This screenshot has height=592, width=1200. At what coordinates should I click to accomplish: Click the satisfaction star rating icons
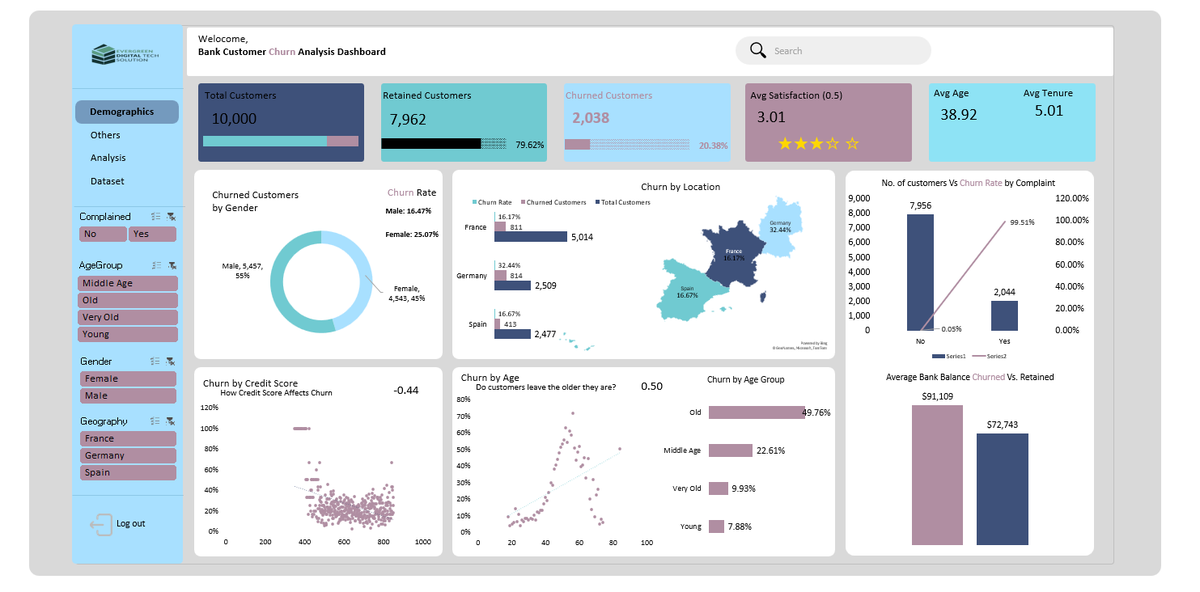[819, 144]
